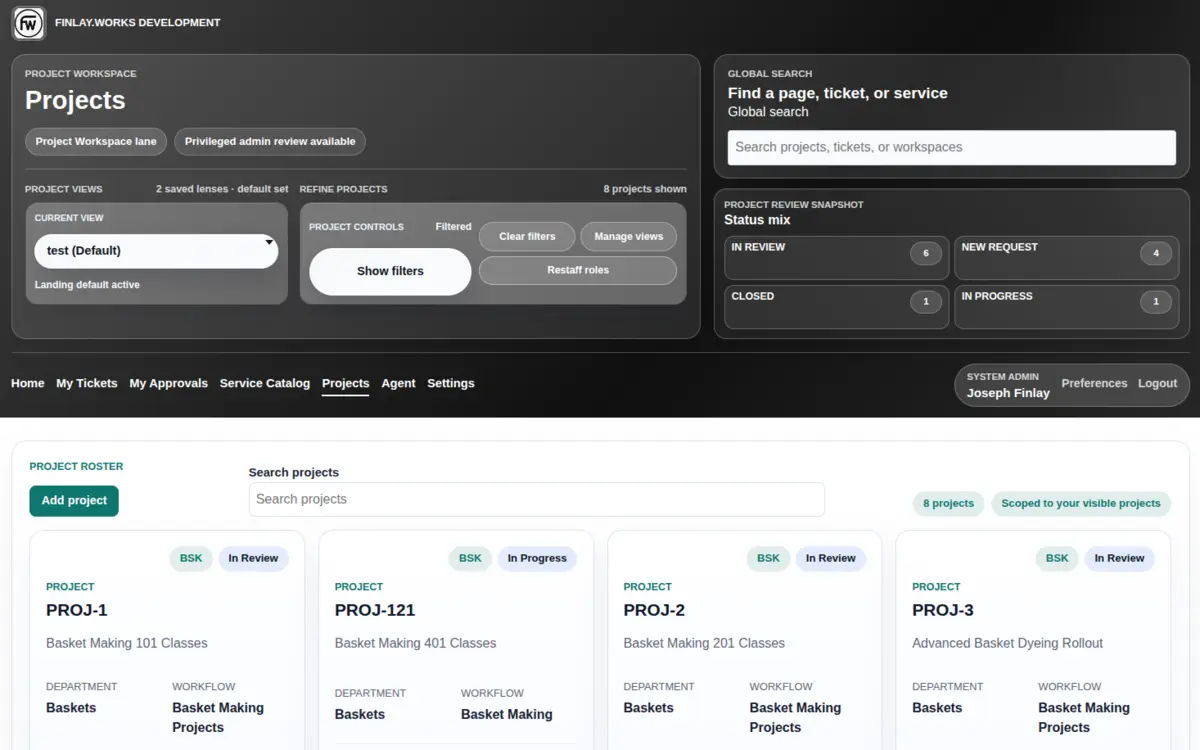Click the 8 projects shown label
The height and width of the screenshot is (750, 1200).
(645, 189)
